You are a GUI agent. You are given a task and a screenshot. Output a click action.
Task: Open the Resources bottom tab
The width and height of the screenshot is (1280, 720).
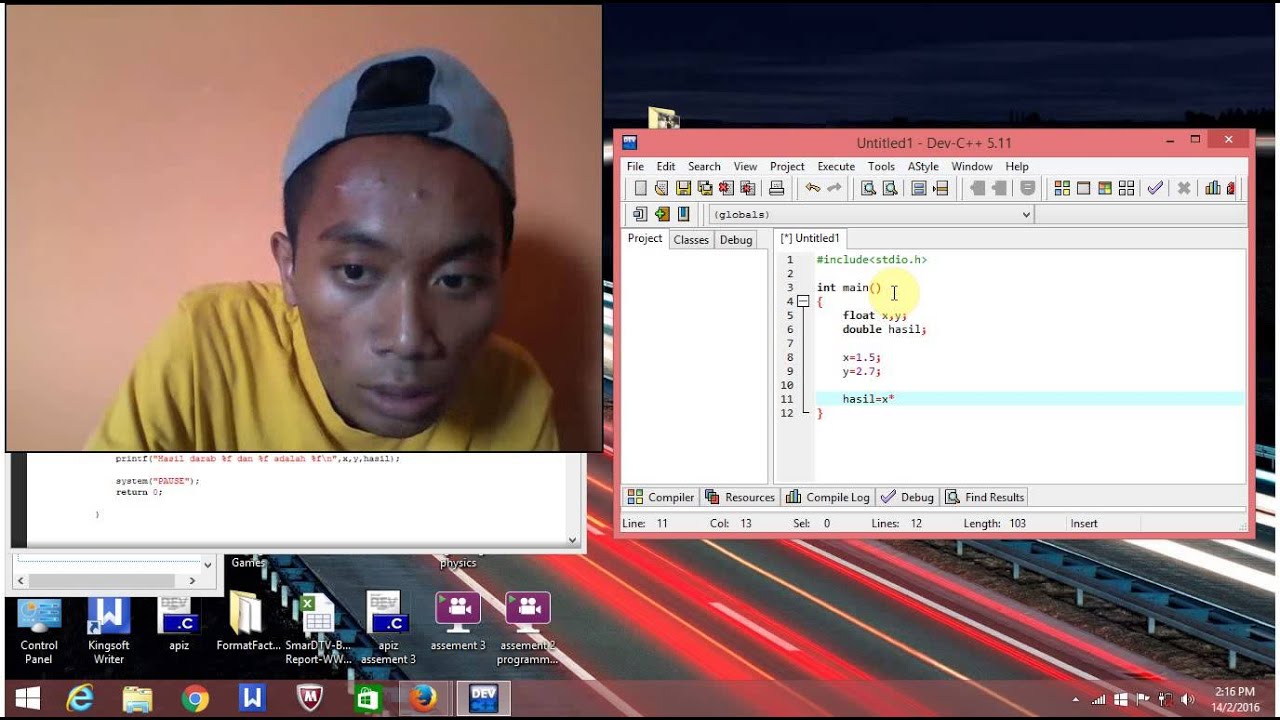click(740, 497)
